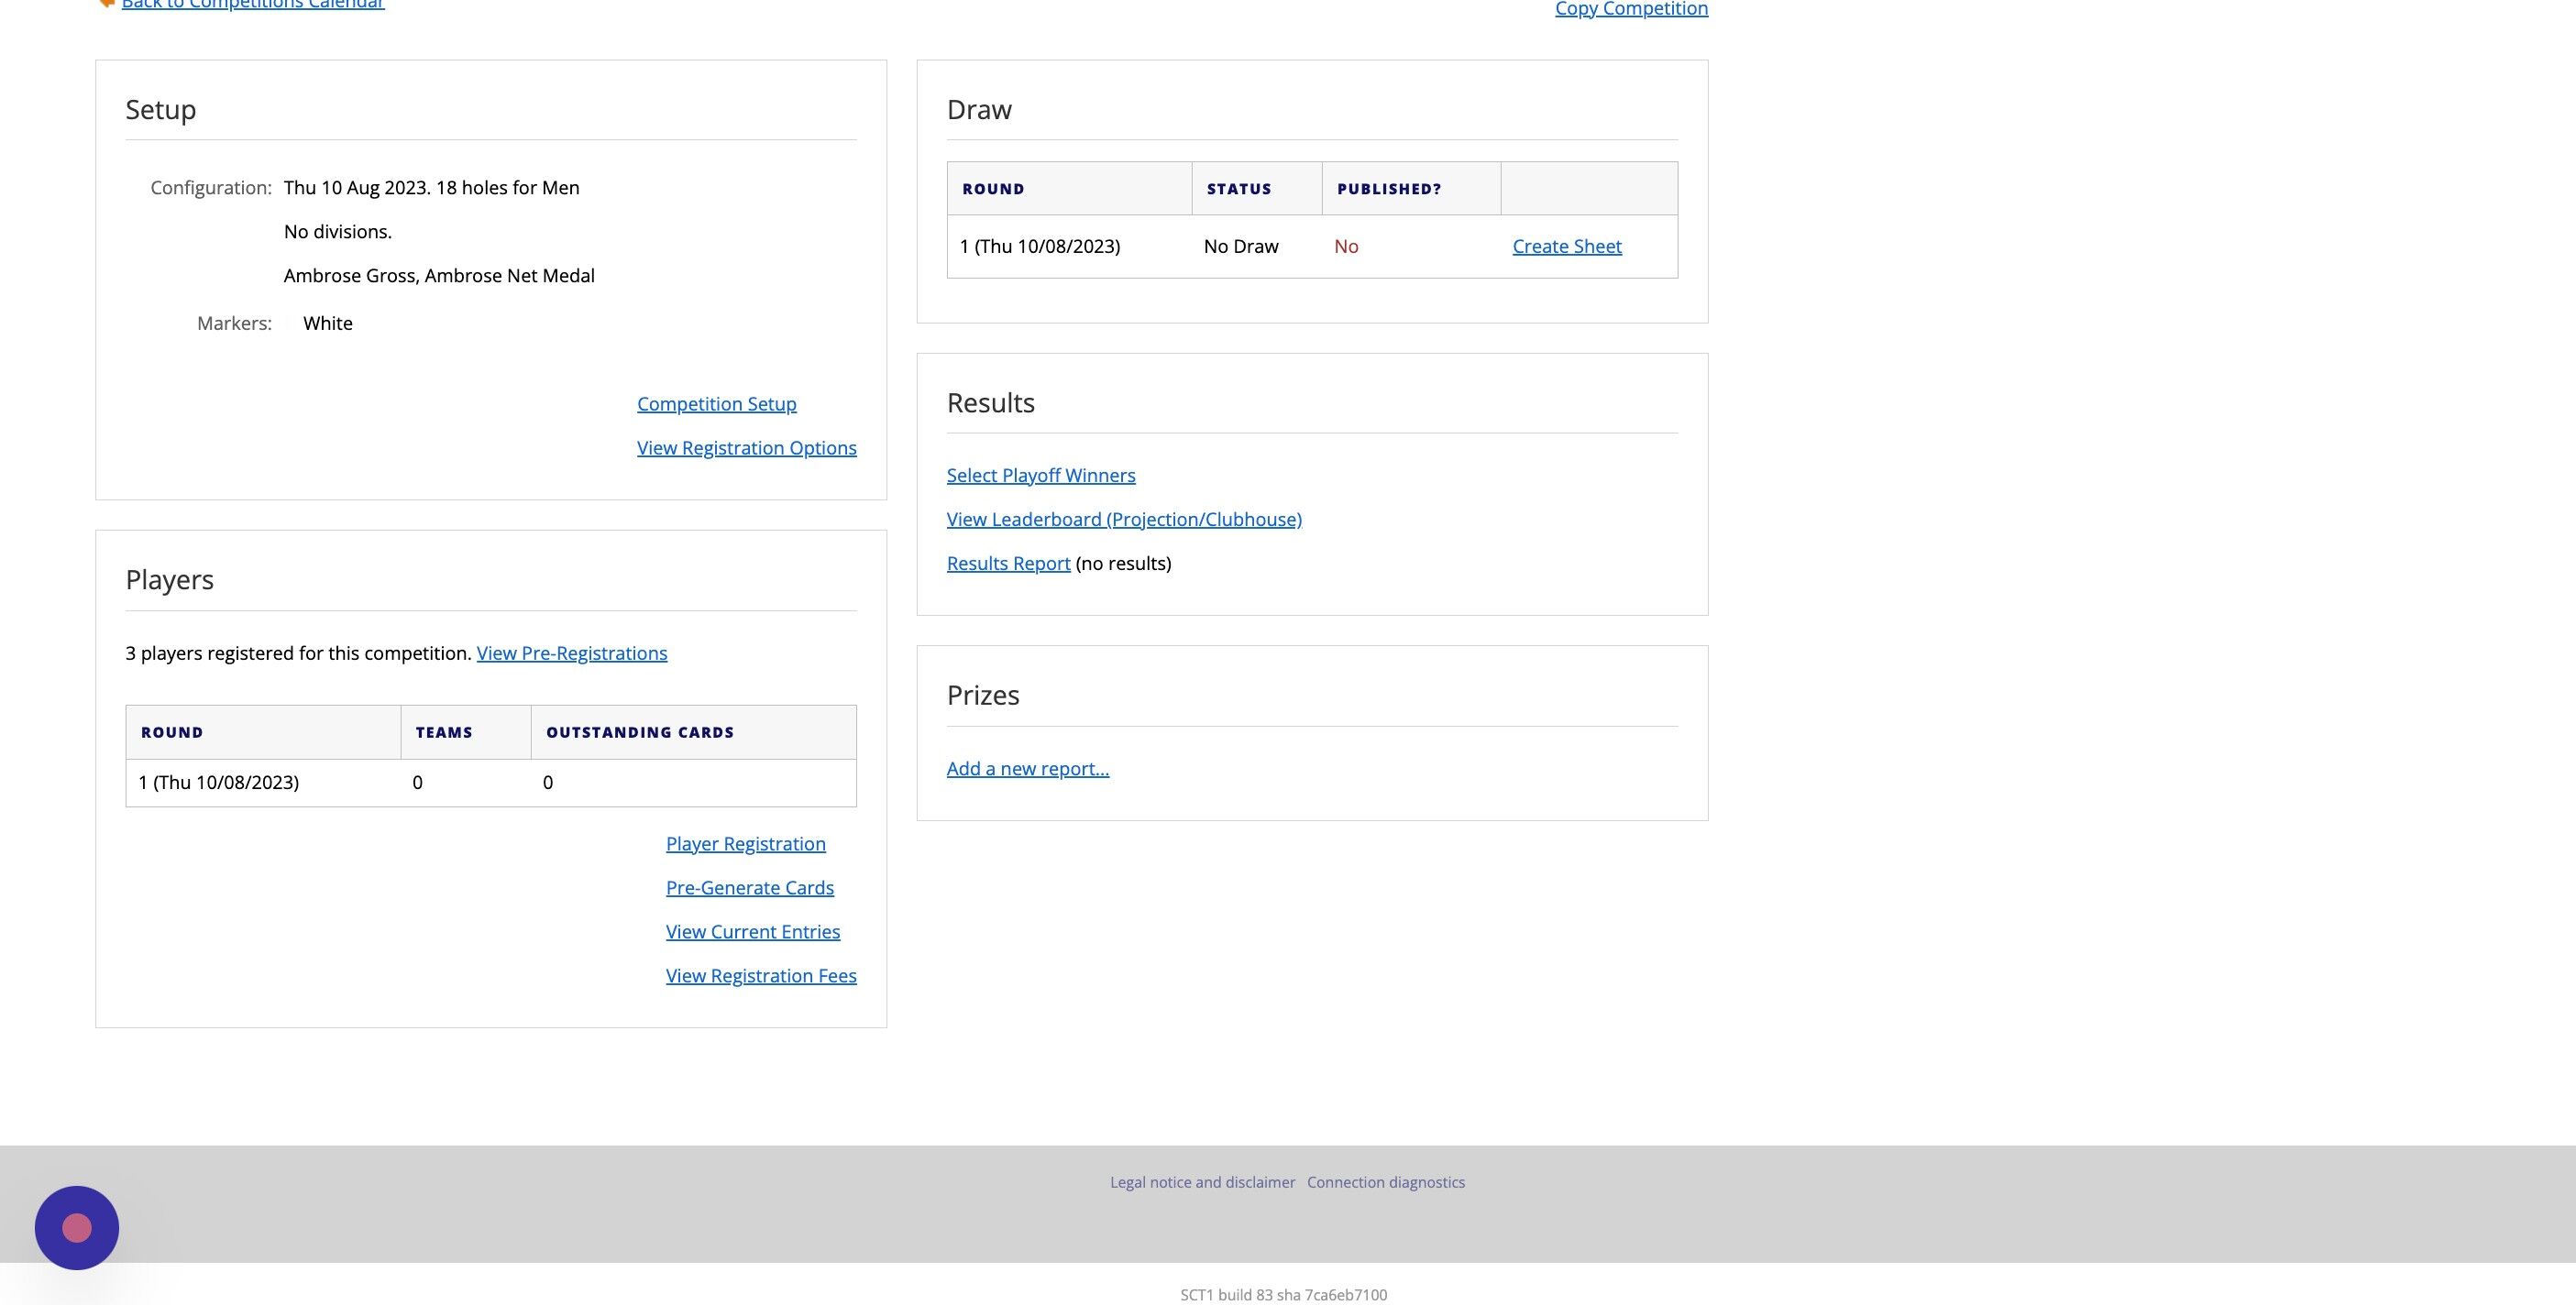Click Pre-Generate Cards link
2576x1305 pixels.
749,888
